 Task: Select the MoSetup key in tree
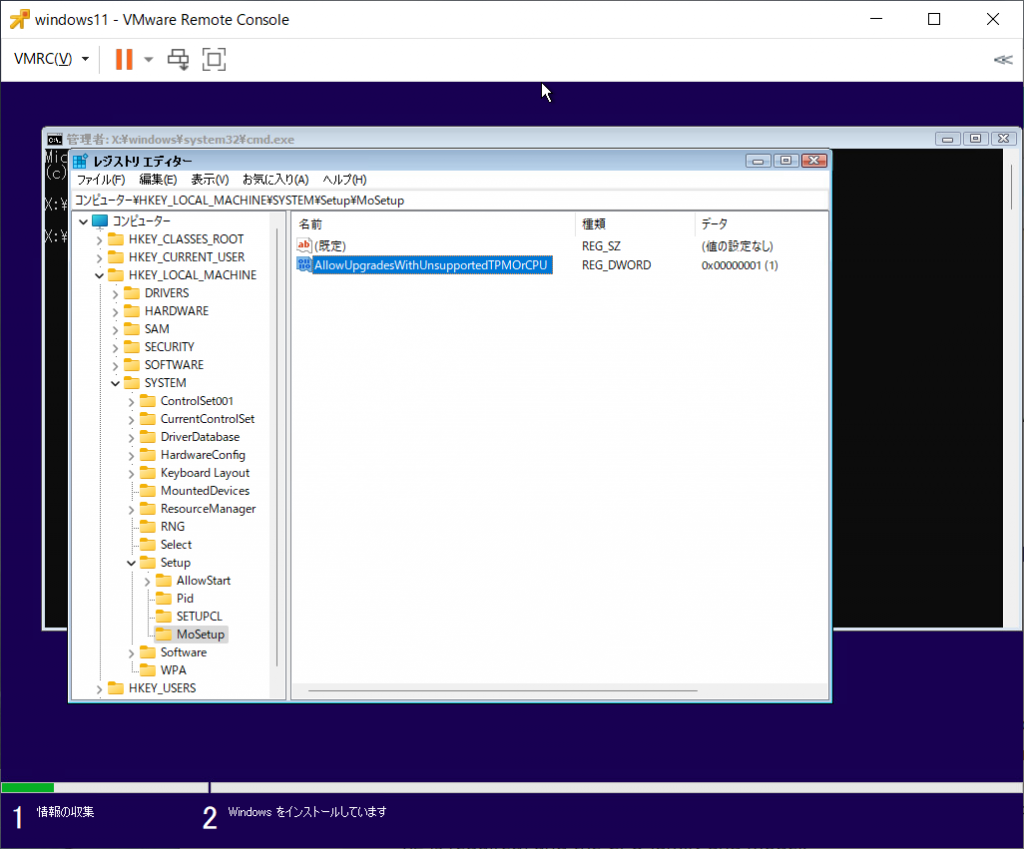[200, 634]
